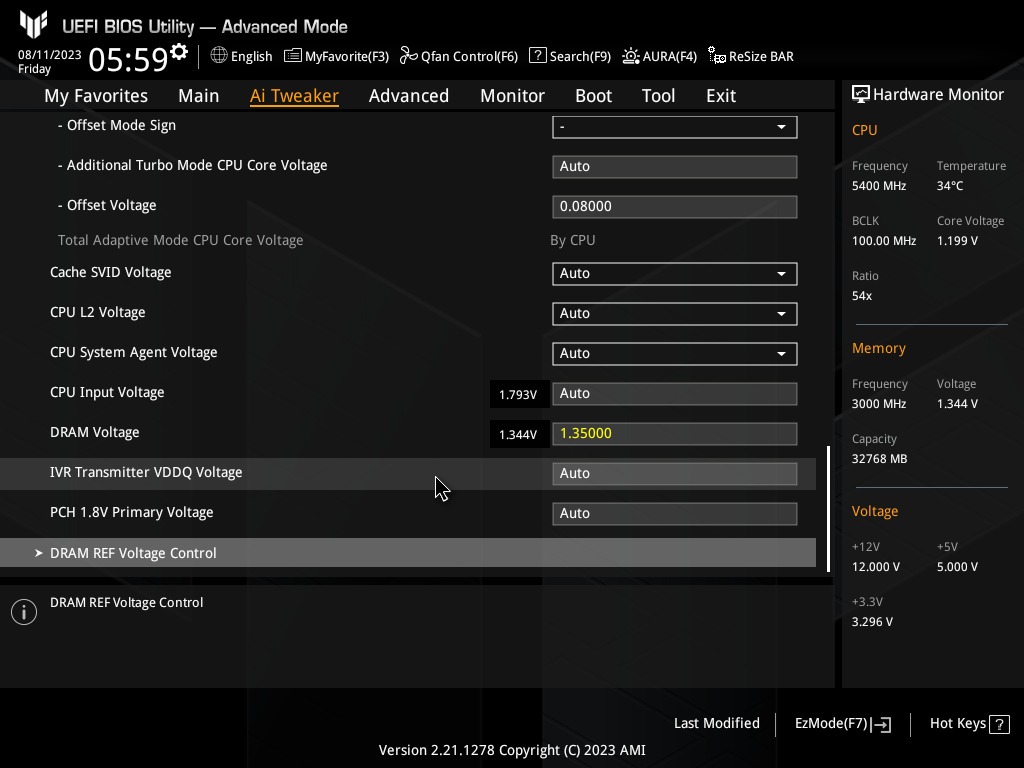
Task: Select CPU System Agent Voltage label
Action: (133, 352)
